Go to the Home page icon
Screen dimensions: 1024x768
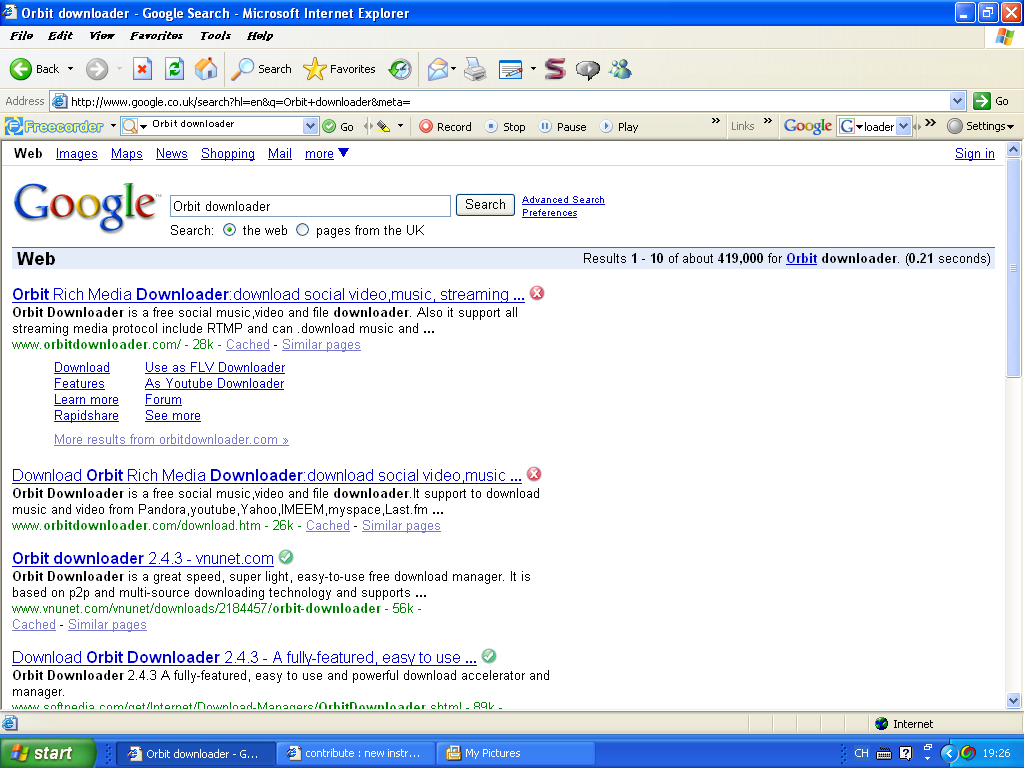tap(206, 69)
